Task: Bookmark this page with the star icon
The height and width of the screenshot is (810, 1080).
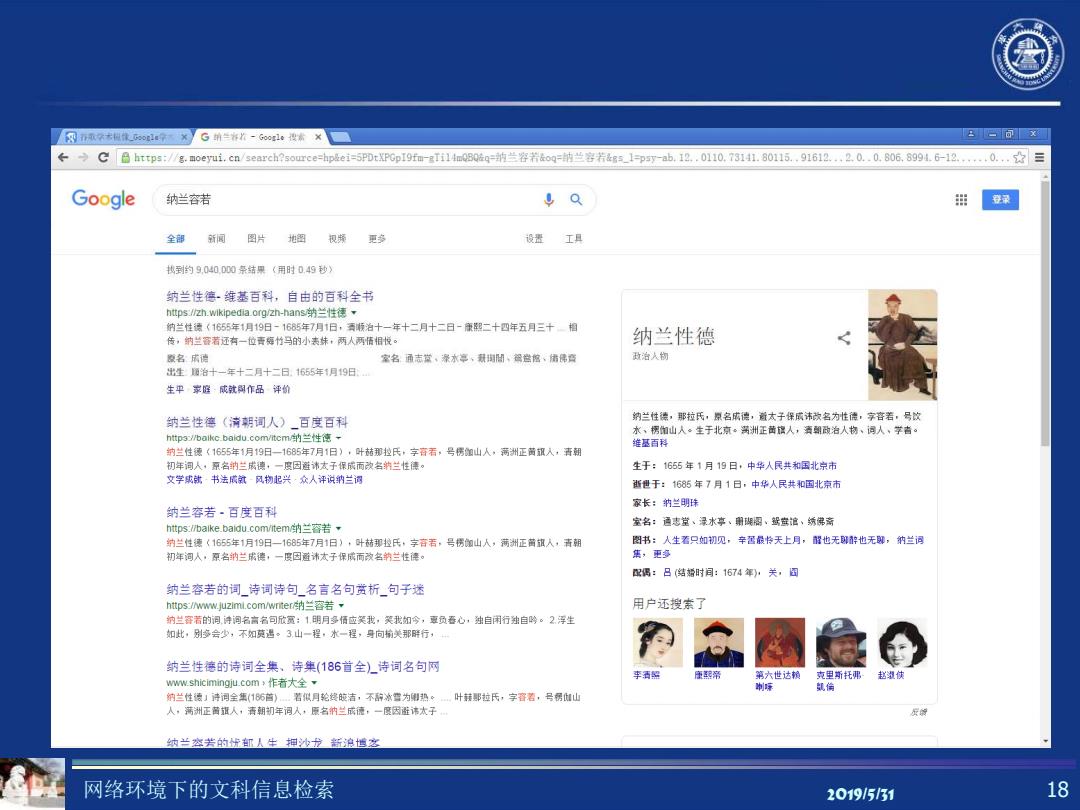Action: pyautogui.click(x=1019, y=158)
